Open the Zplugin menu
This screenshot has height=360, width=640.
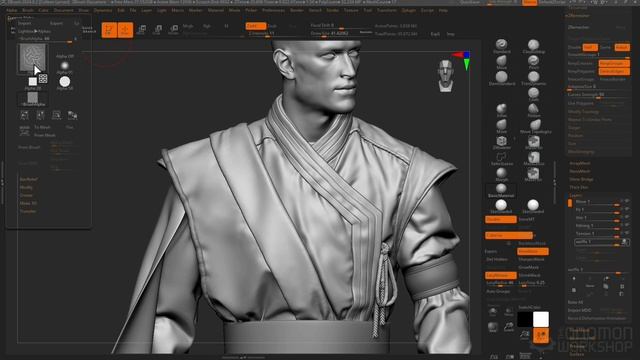pyautogui.click(x=408, y=10)
